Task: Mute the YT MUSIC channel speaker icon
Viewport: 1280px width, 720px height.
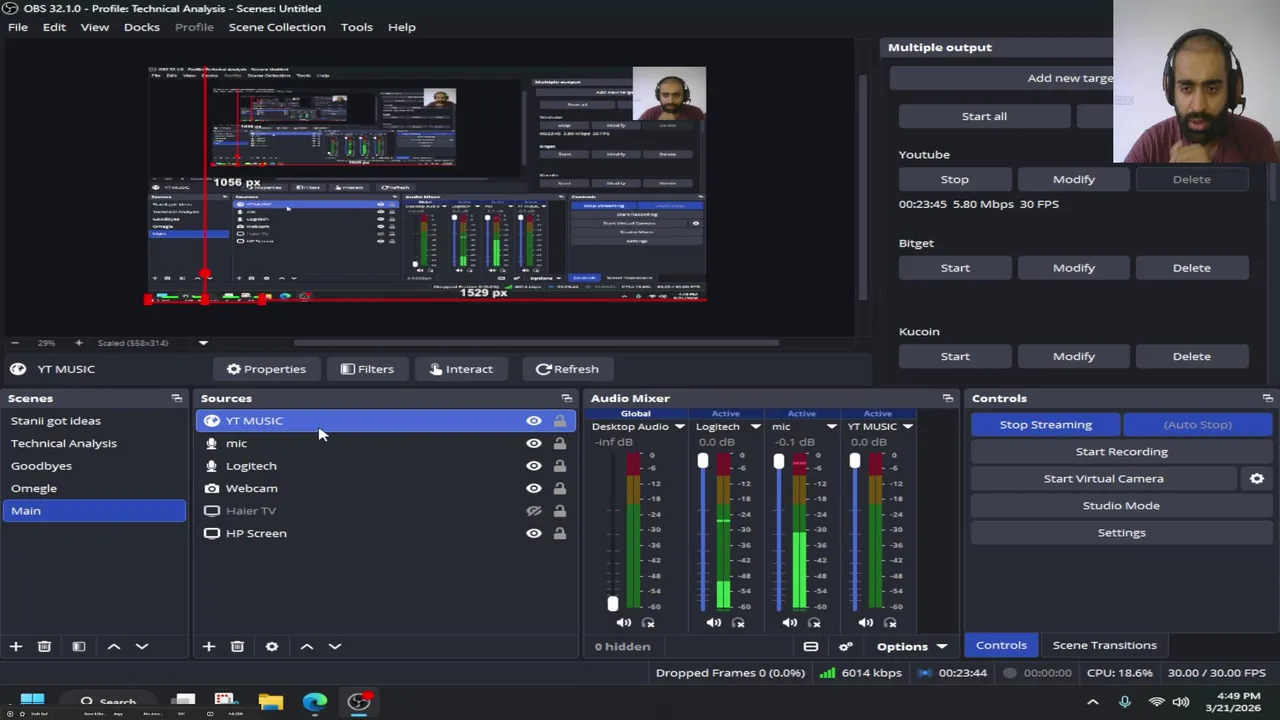Action: 866,623
